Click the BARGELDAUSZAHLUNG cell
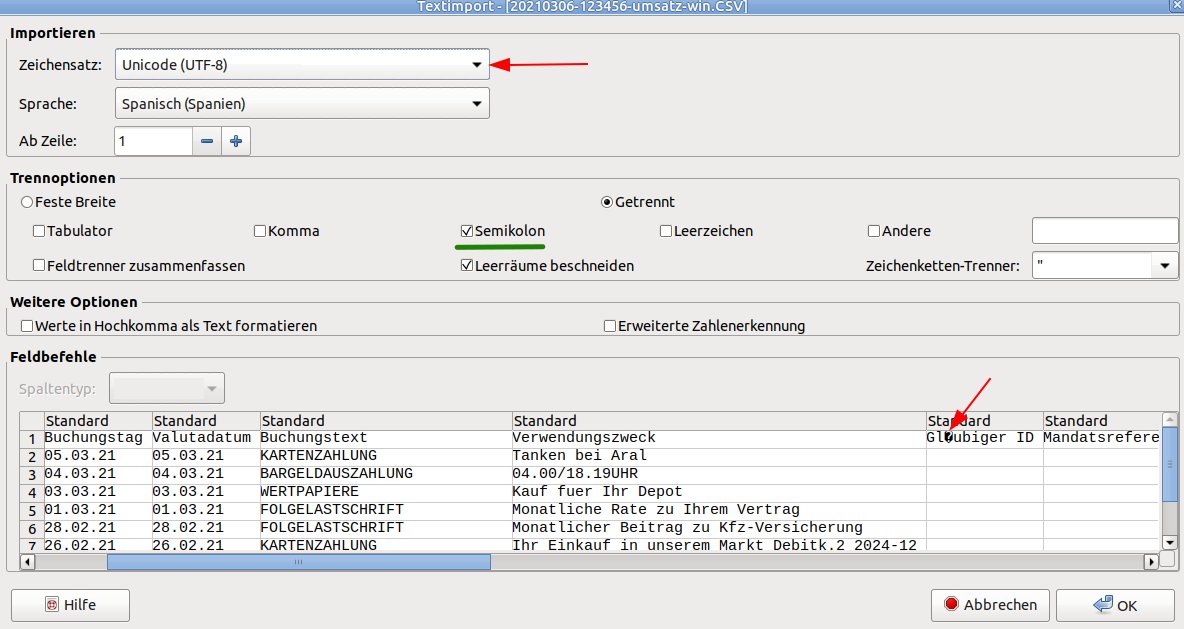Viewport: 1184px width, 629px height. [385, 474]
